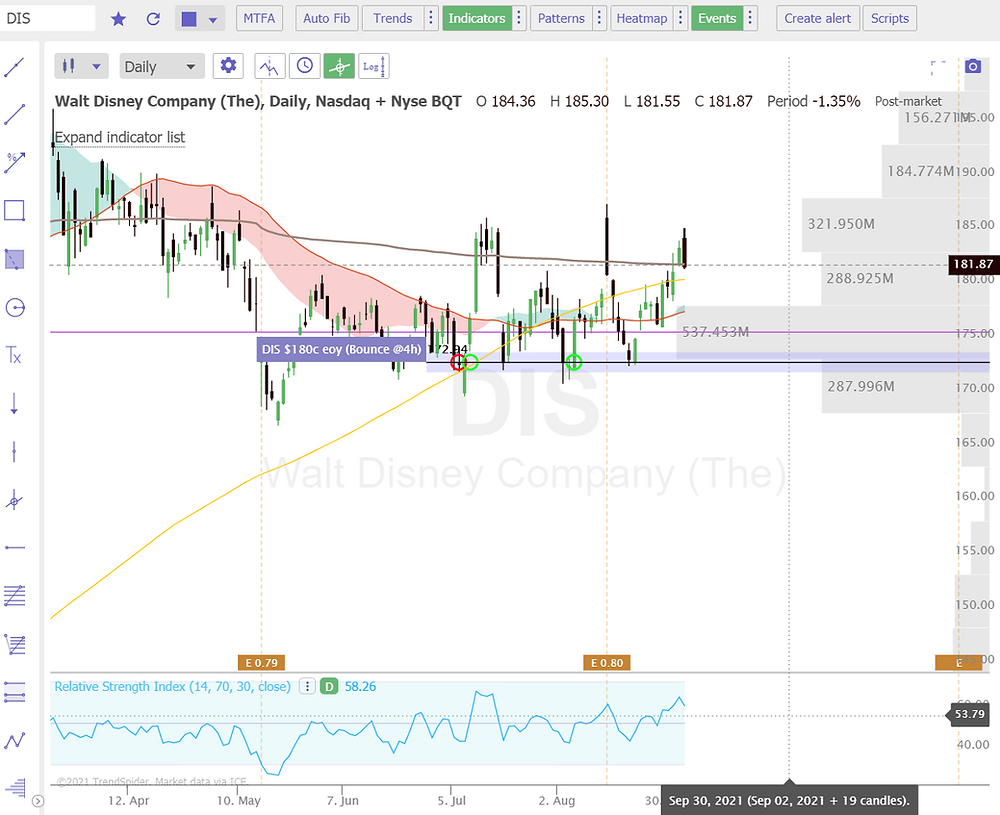Viewport: 1000px width, 815px height.
Task: Collapse the left drawing toolbar arrow
Action: [38, 801]
